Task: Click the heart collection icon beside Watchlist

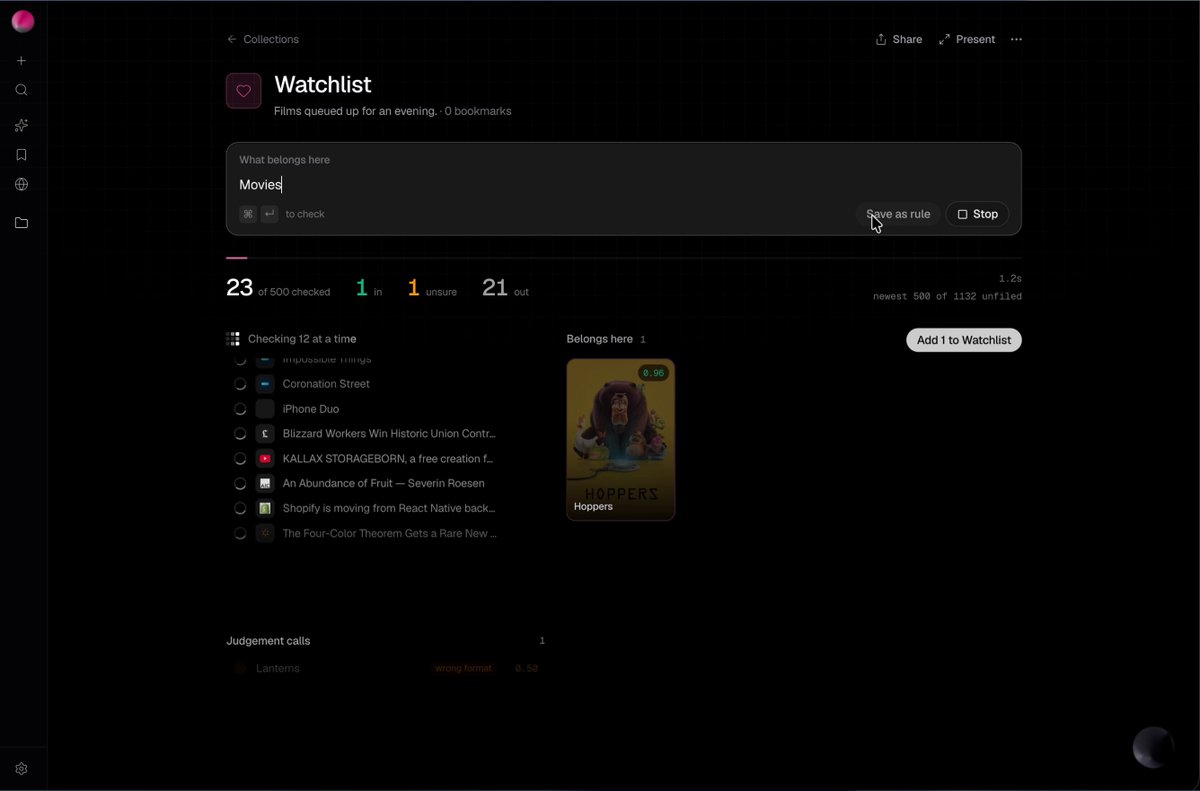Action: (x=244, y=91)
